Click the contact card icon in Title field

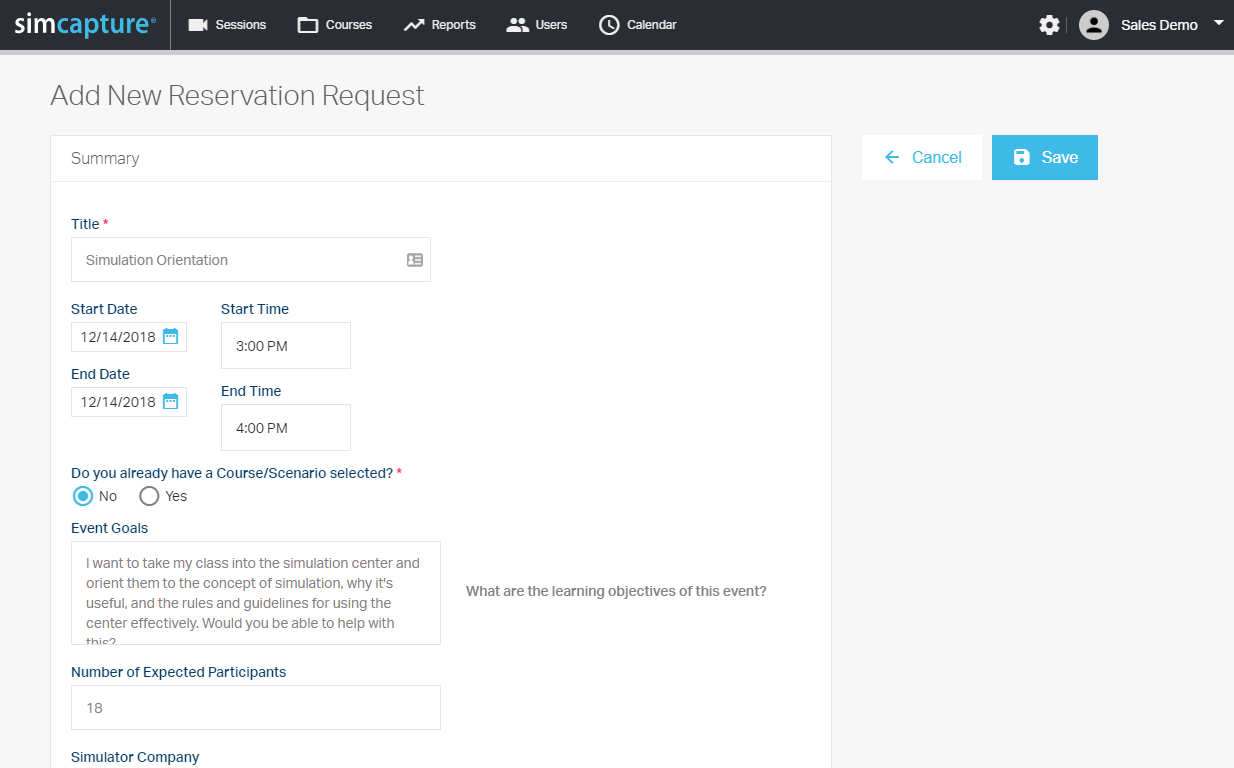click(x=415, y=260)
